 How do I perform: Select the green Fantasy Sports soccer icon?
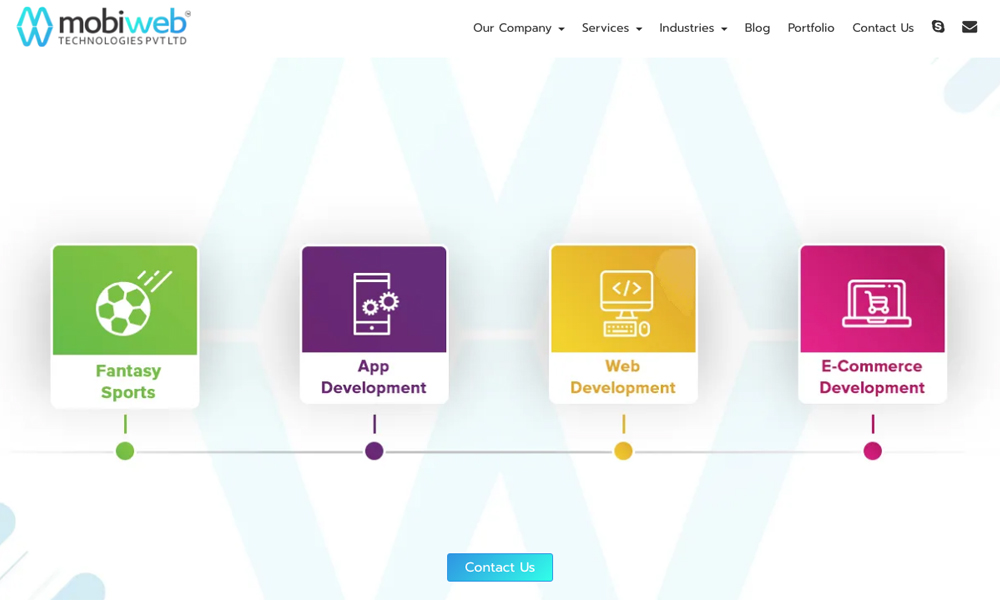pyautogui.click(x=125, y=300)
